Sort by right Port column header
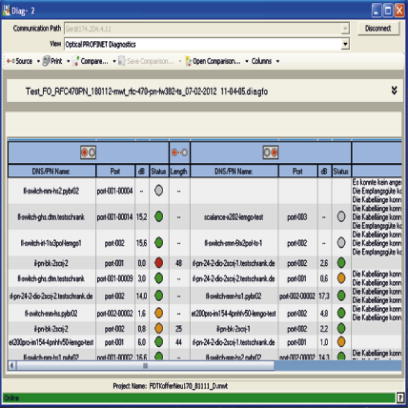The height and width of the screenshot is (408, 408). [297, 171]
